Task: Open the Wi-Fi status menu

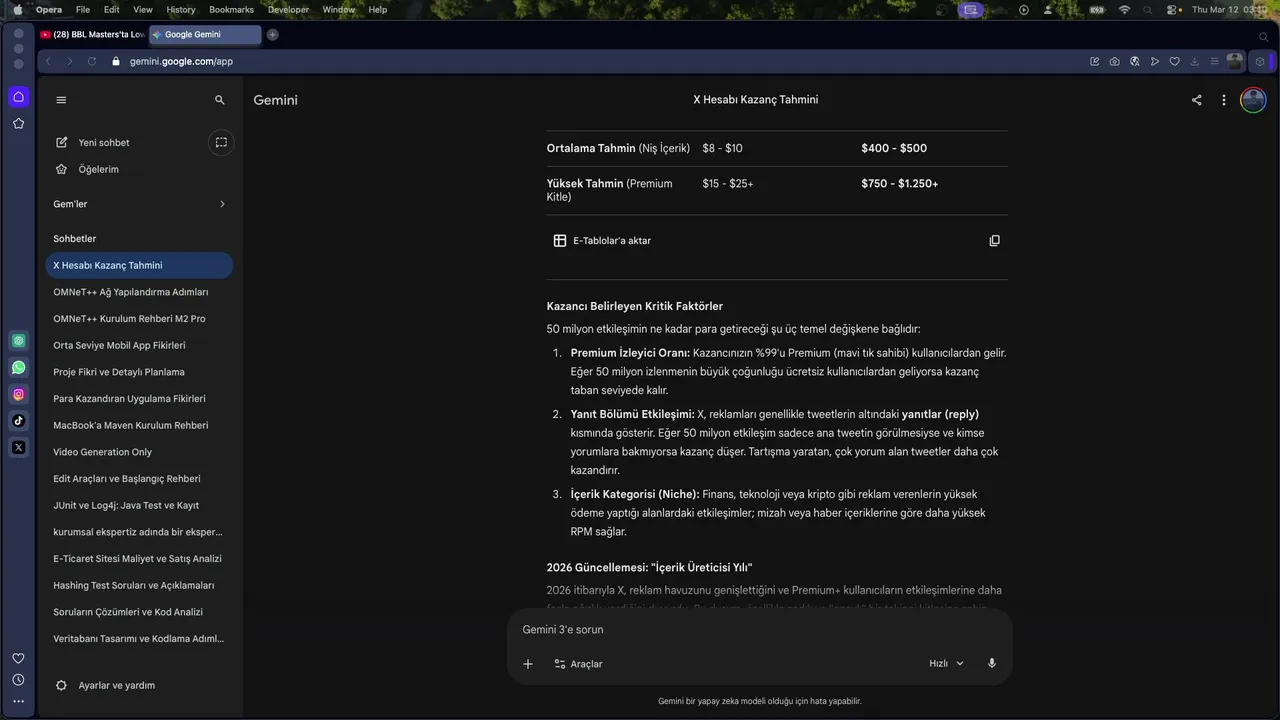Action: pyautogui.click(x=1124, y=9)
